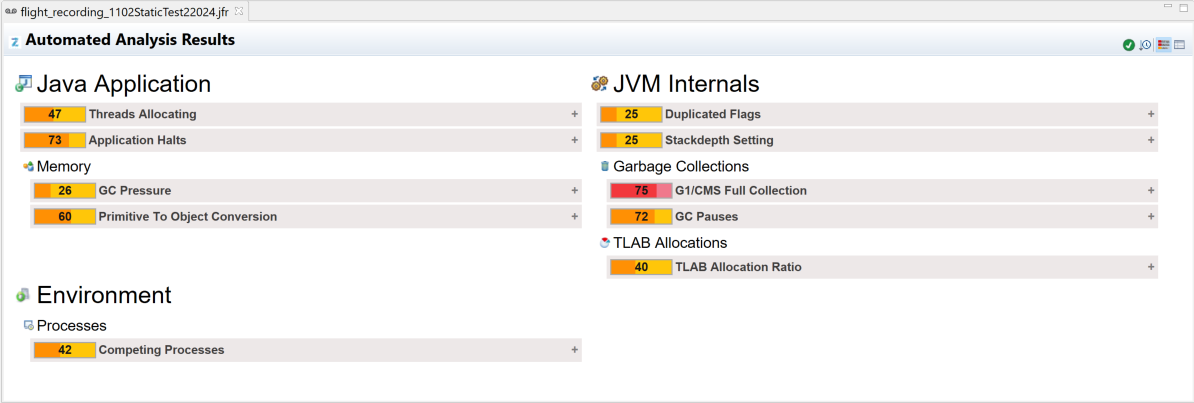1194x403 pixels.
Task: Toggle the green checkmark show-OK-results icon
Action: (x=1129, y=45)
